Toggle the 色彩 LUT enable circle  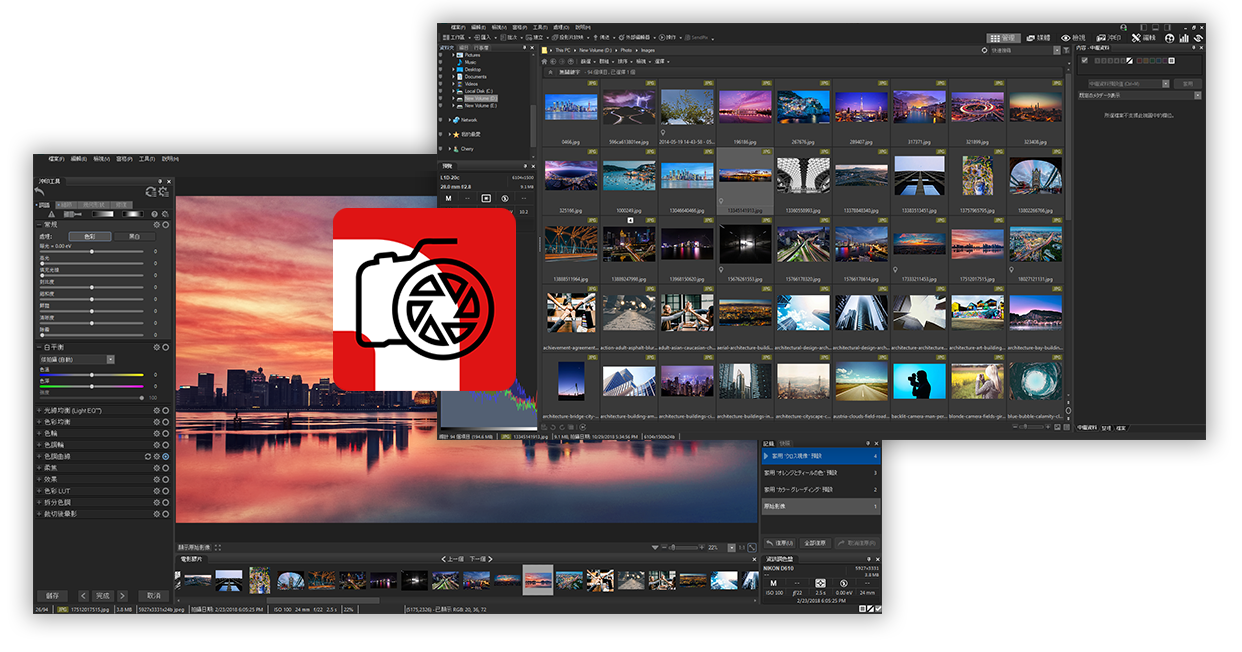165,490
